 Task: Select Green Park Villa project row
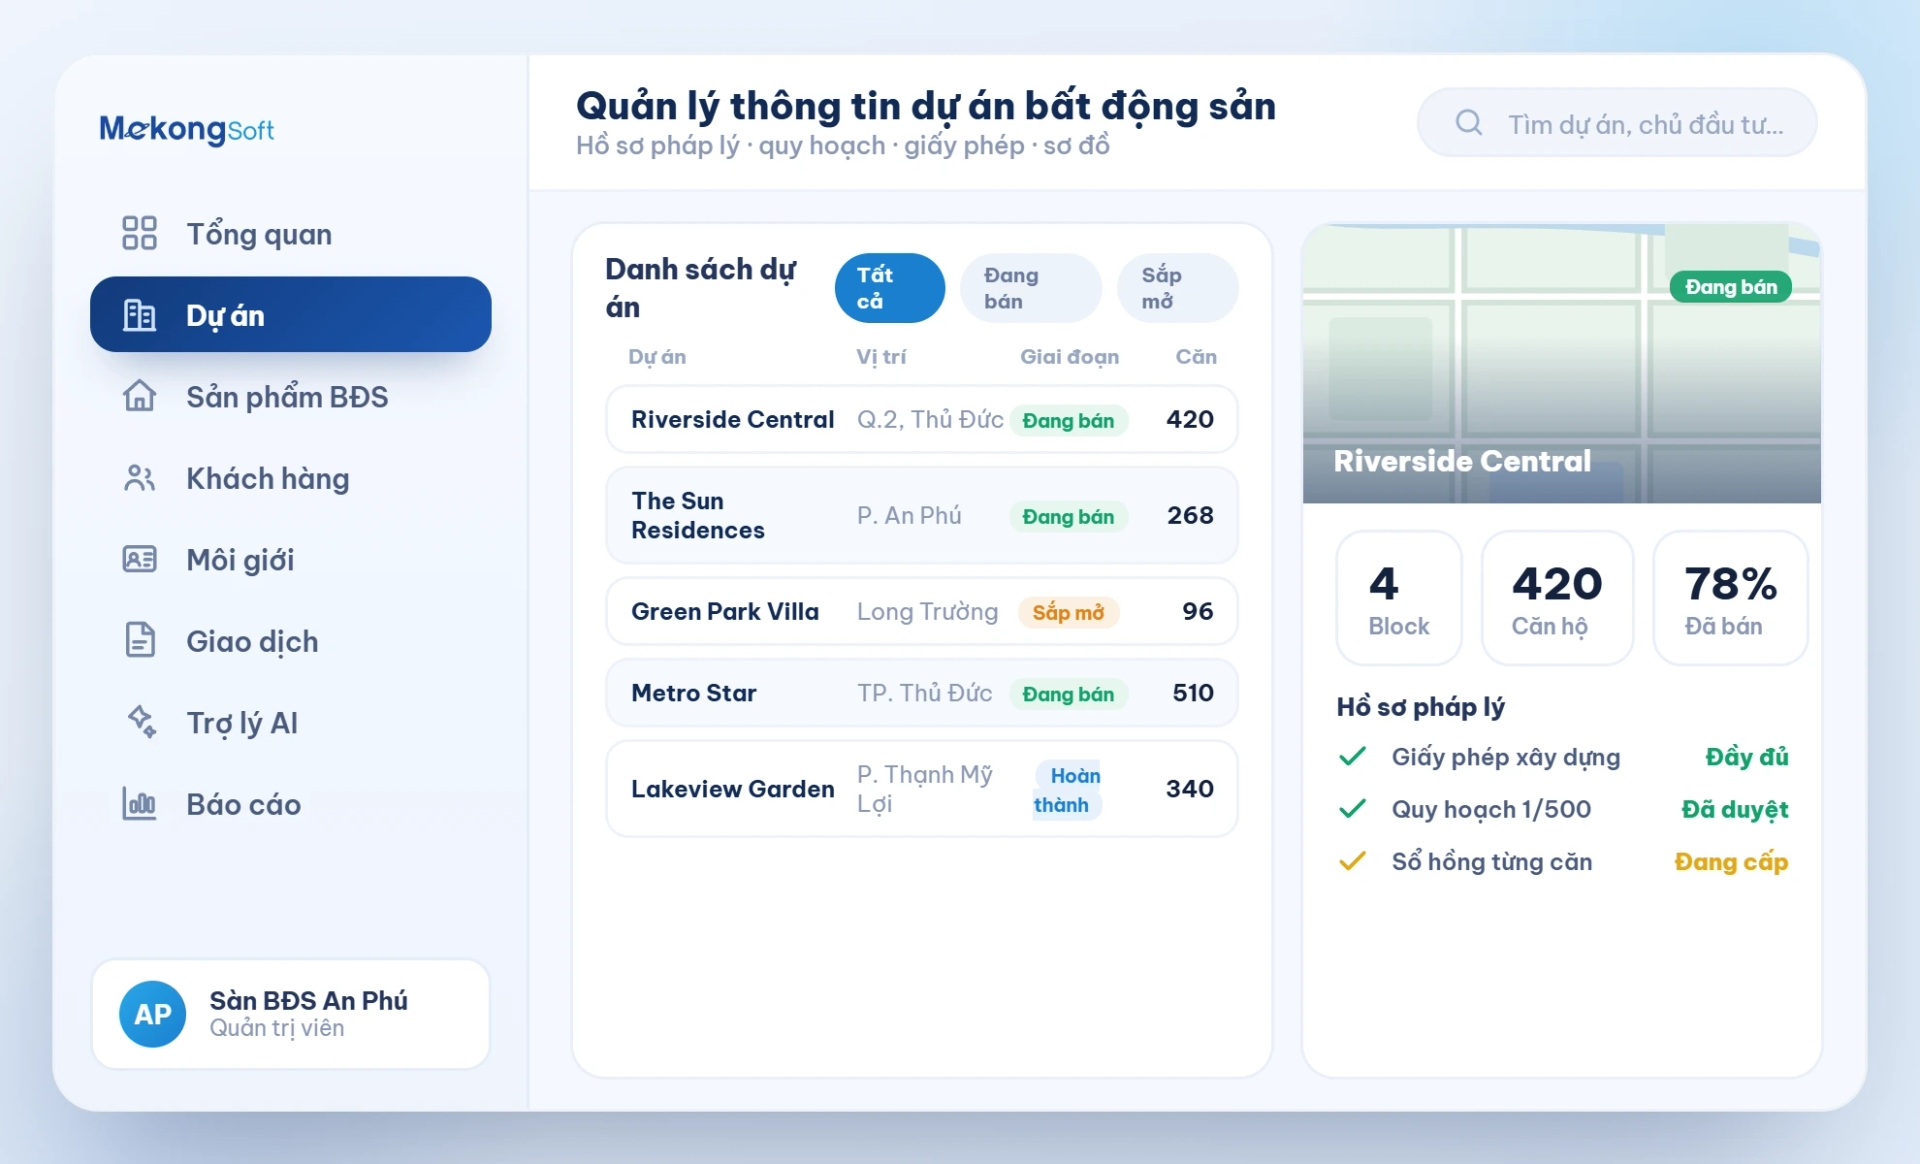[921, 611]
